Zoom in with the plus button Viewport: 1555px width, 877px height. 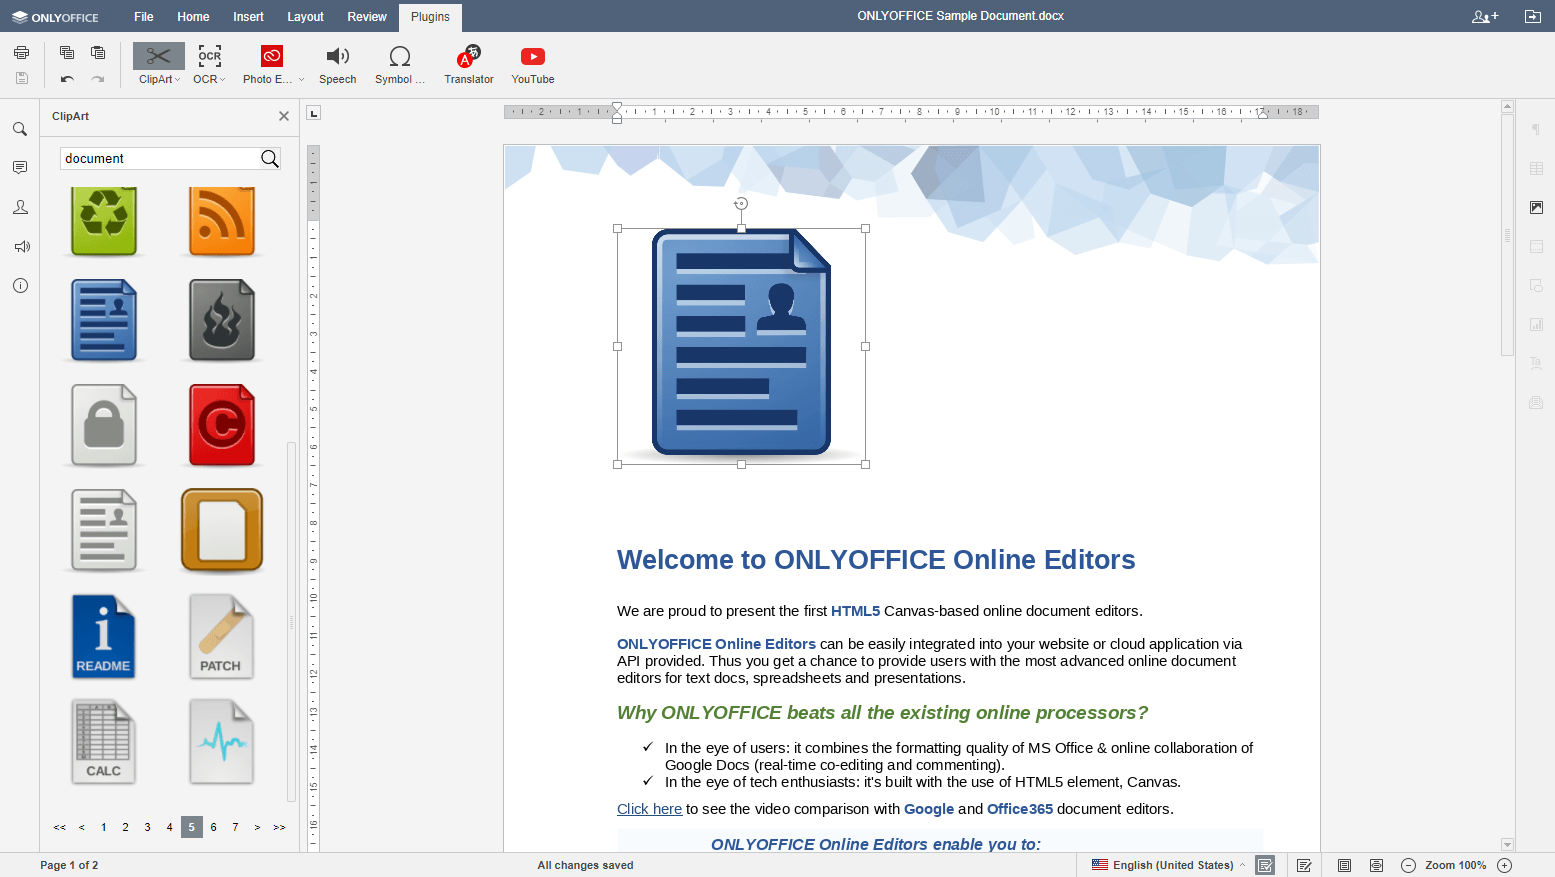(x=1504, y=865)
